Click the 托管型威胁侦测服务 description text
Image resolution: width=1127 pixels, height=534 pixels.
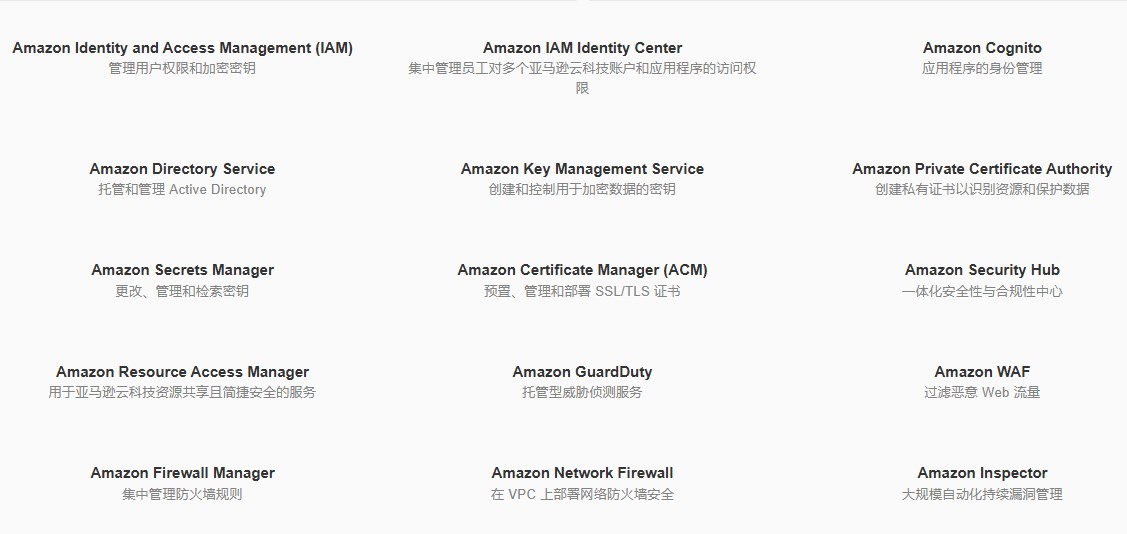[582, 393]
